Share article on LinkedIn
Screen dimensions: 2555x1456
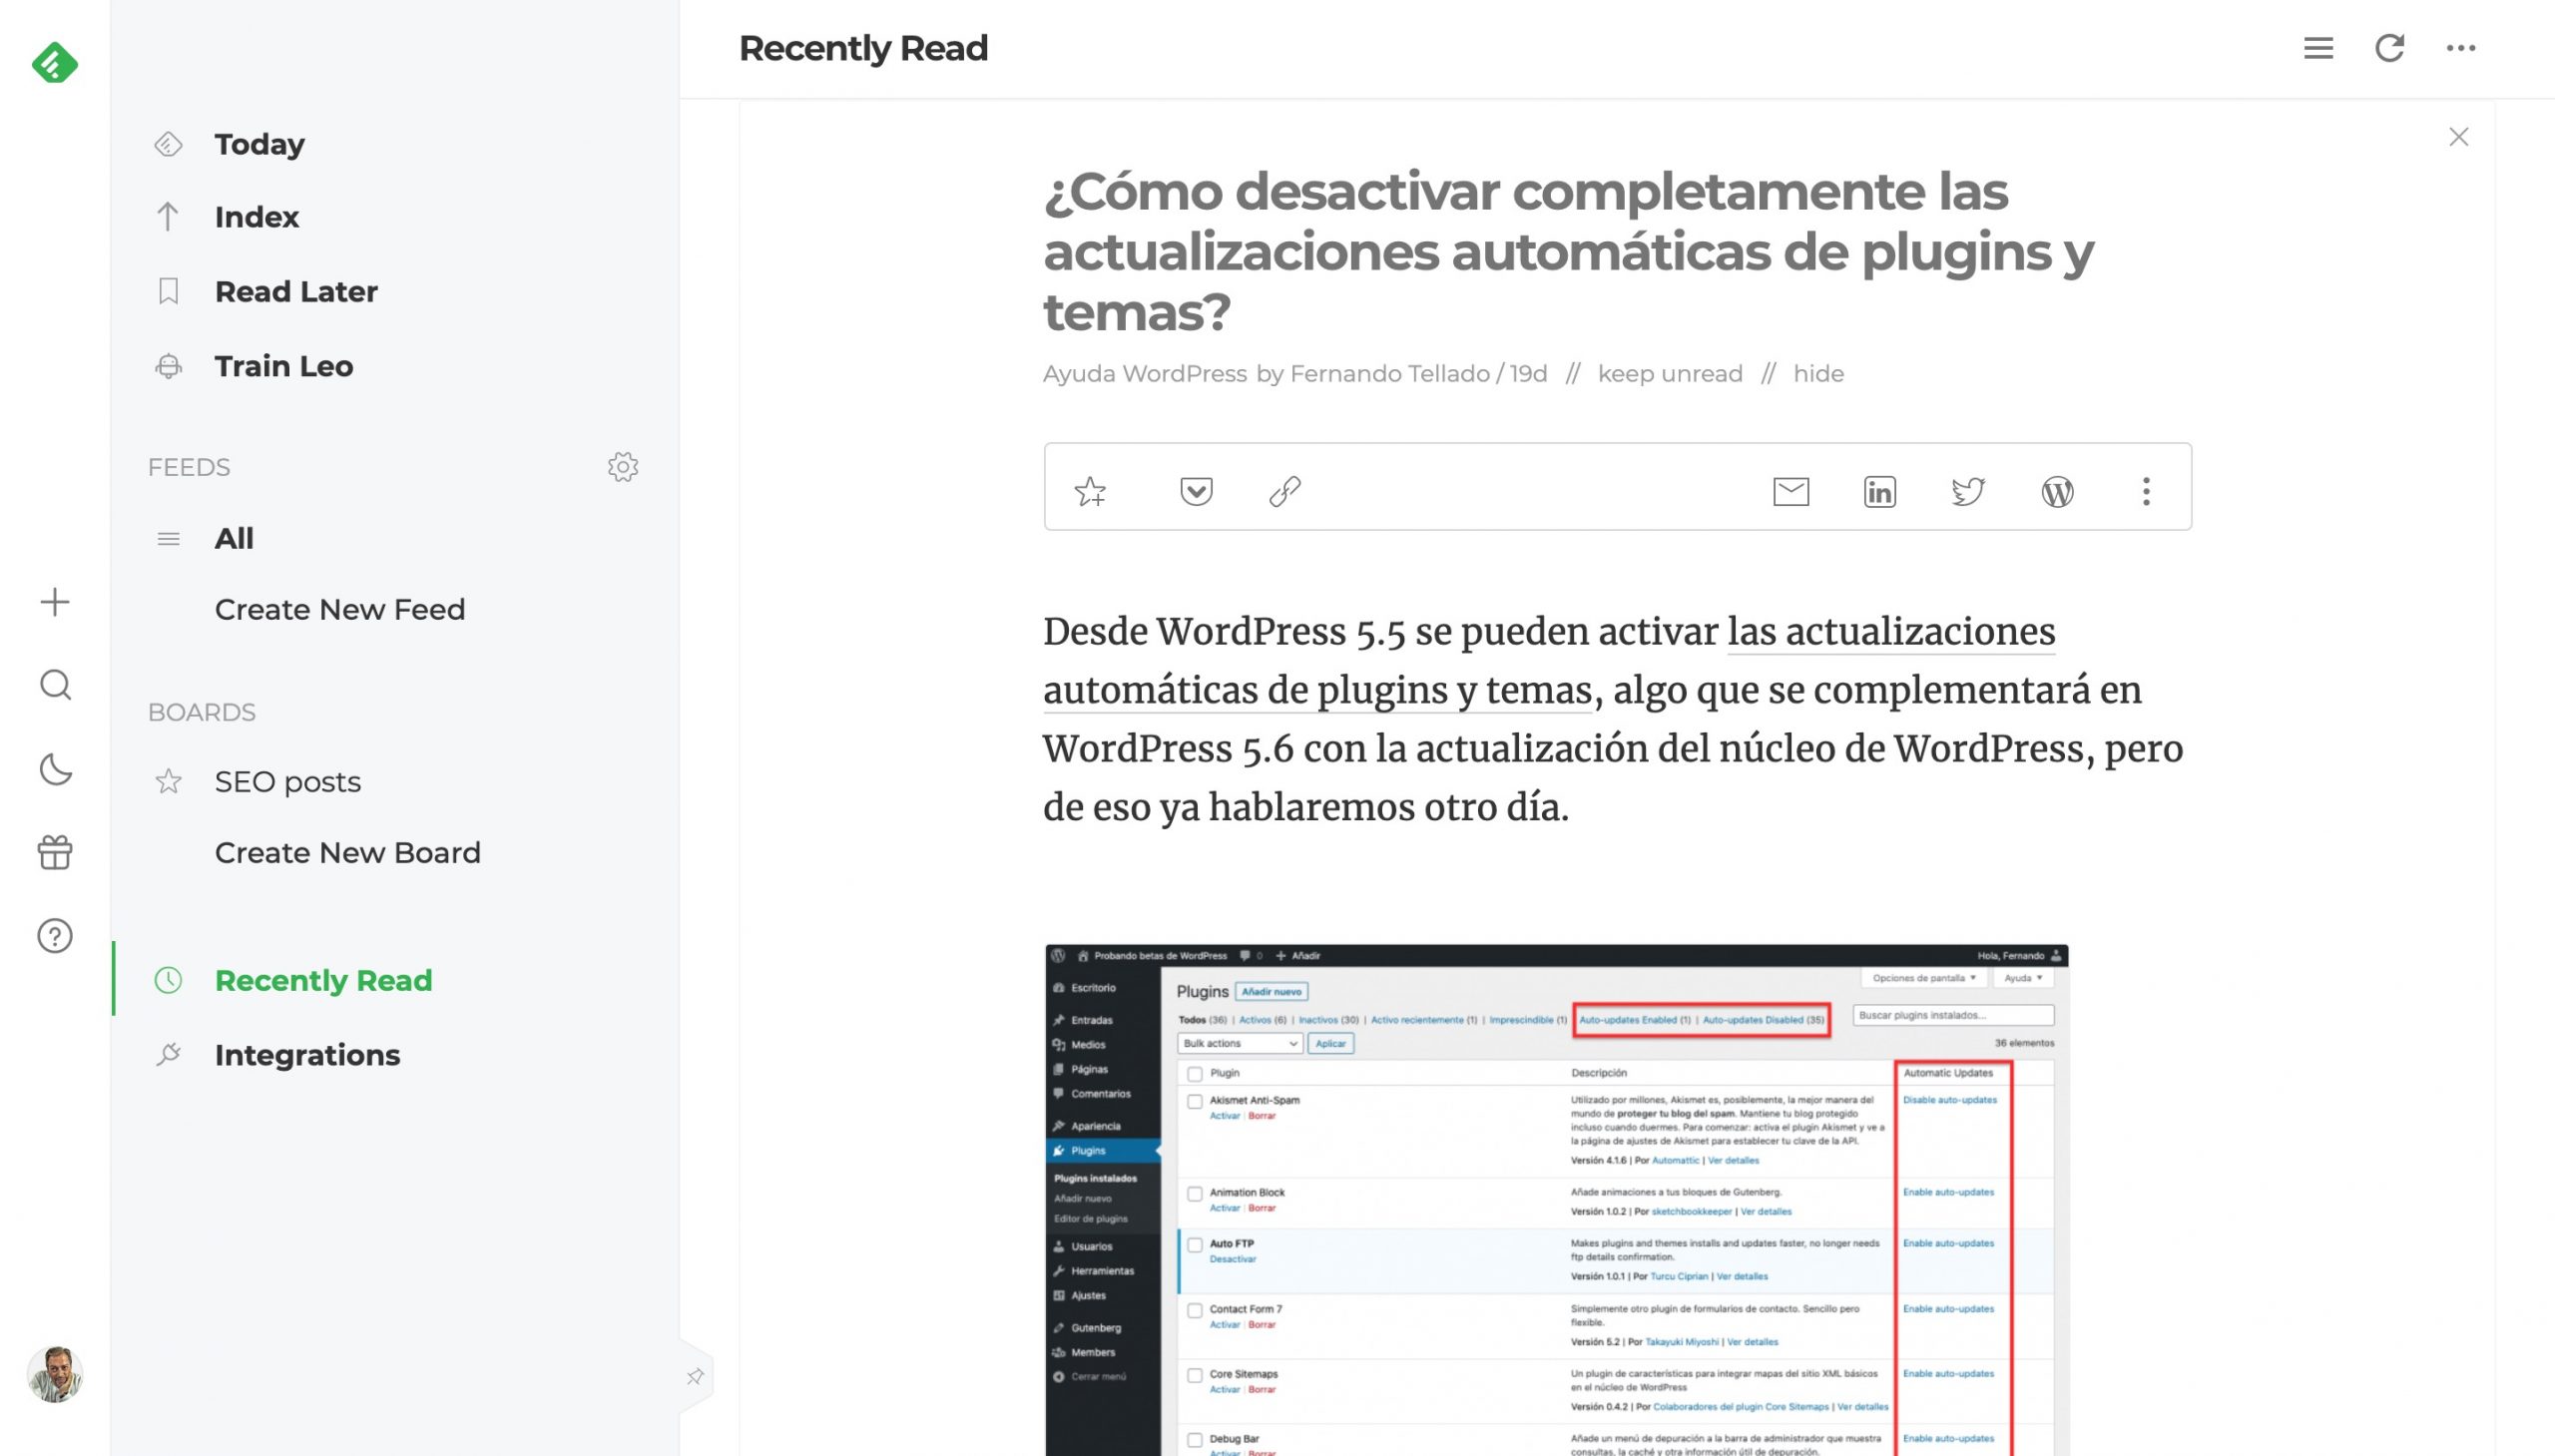[1879, 491]
